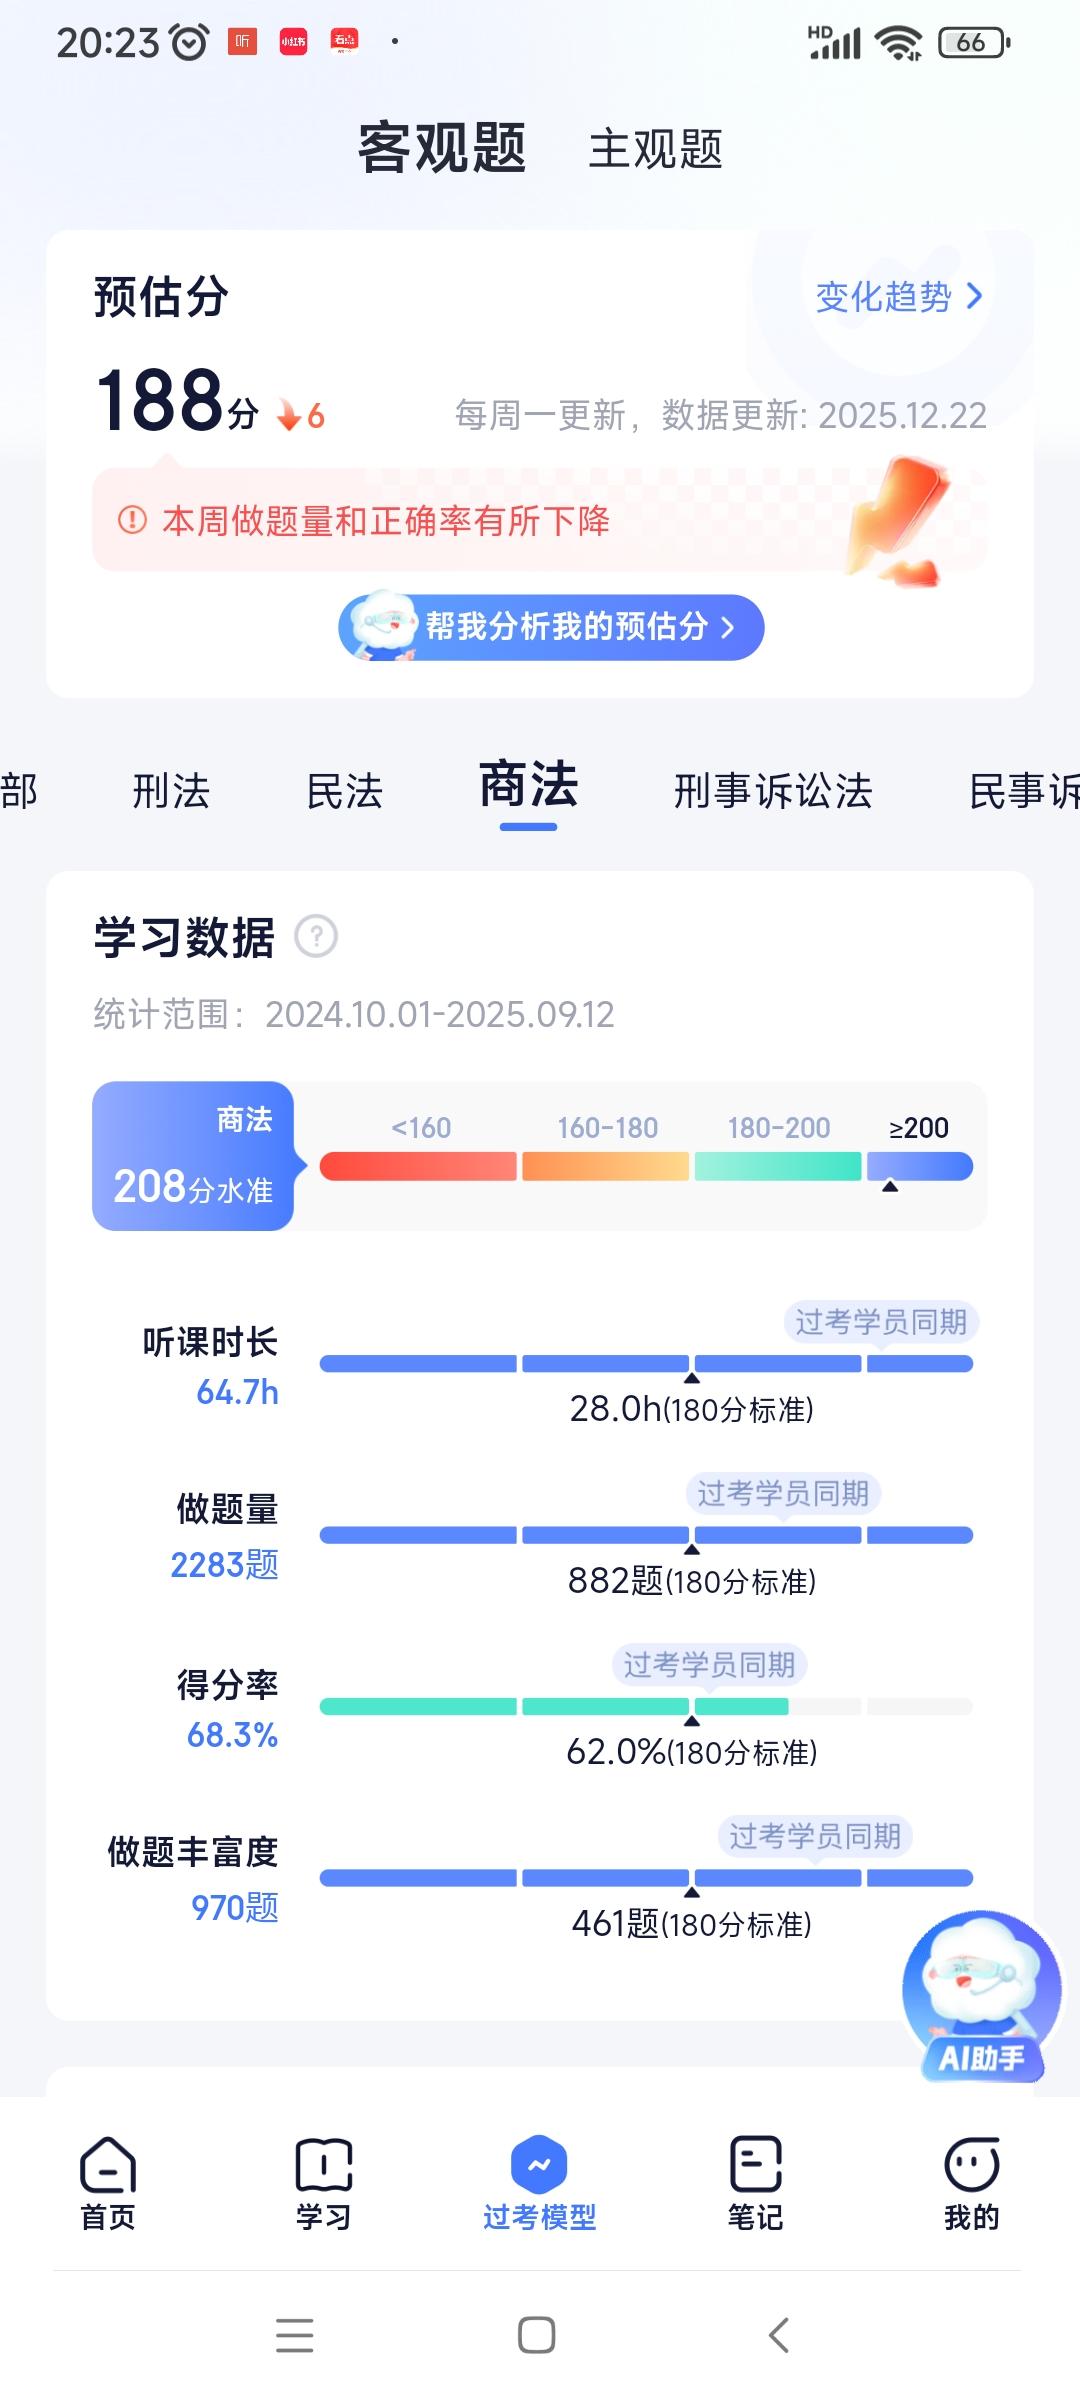Tap the 听课时长 progress bar
Viewport: 1080px width, 2400px height.
[646, 1364]
